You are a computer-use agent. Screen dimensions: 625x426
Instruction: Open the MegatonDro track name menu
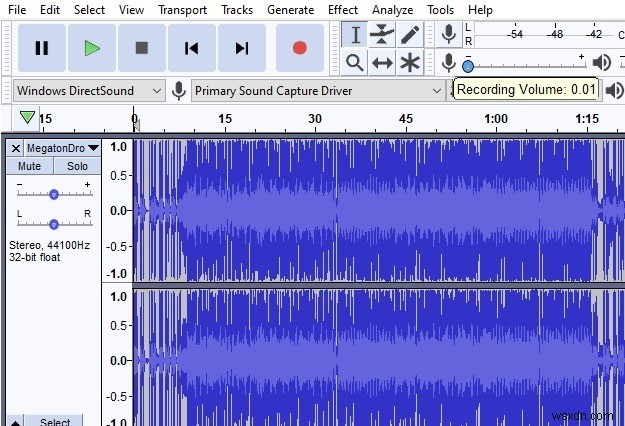tap(63, 148)
